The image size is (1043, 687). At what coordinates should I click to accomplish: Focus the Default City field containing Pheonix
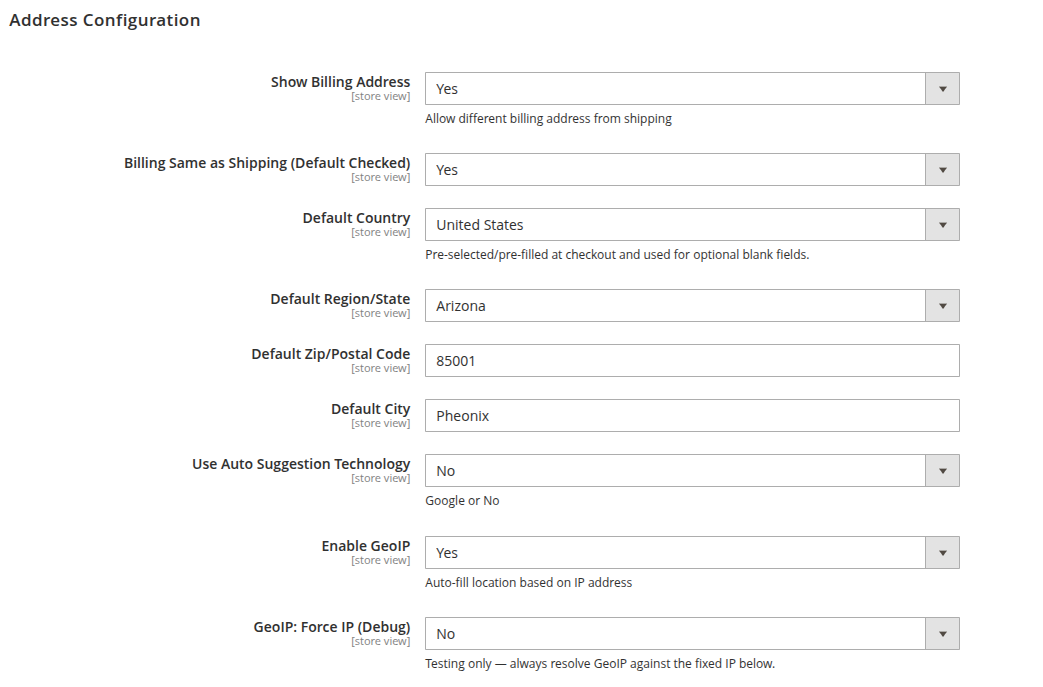[692, 416]
